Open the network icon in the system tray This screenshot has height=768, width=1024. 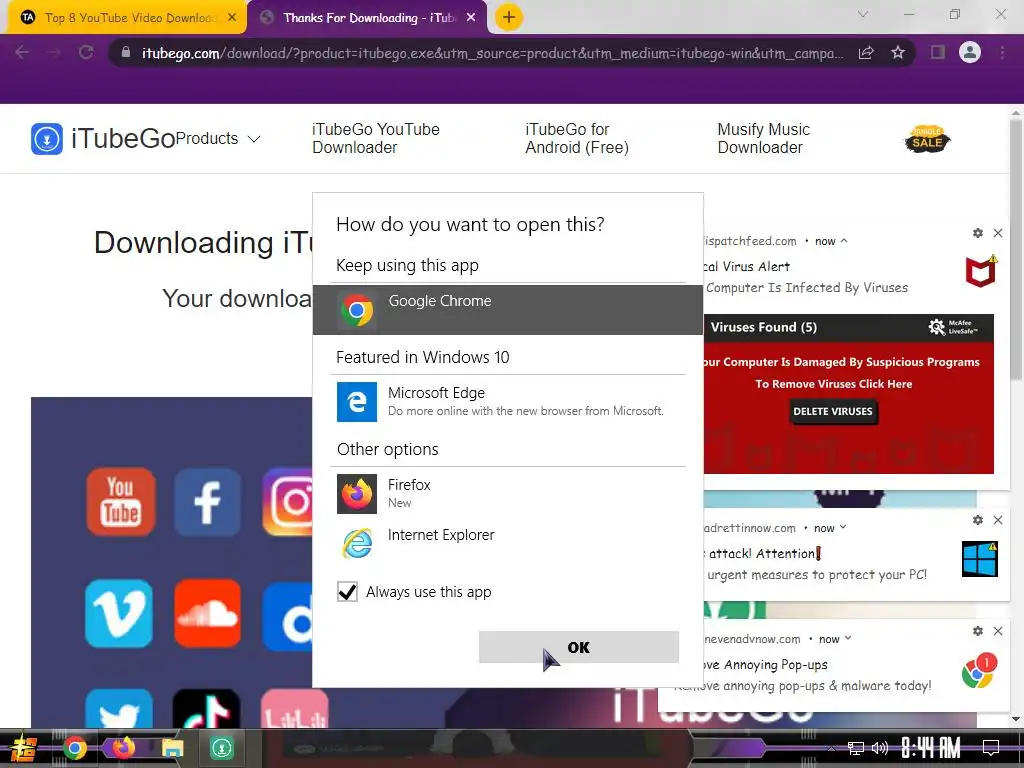tap(856, 748)
